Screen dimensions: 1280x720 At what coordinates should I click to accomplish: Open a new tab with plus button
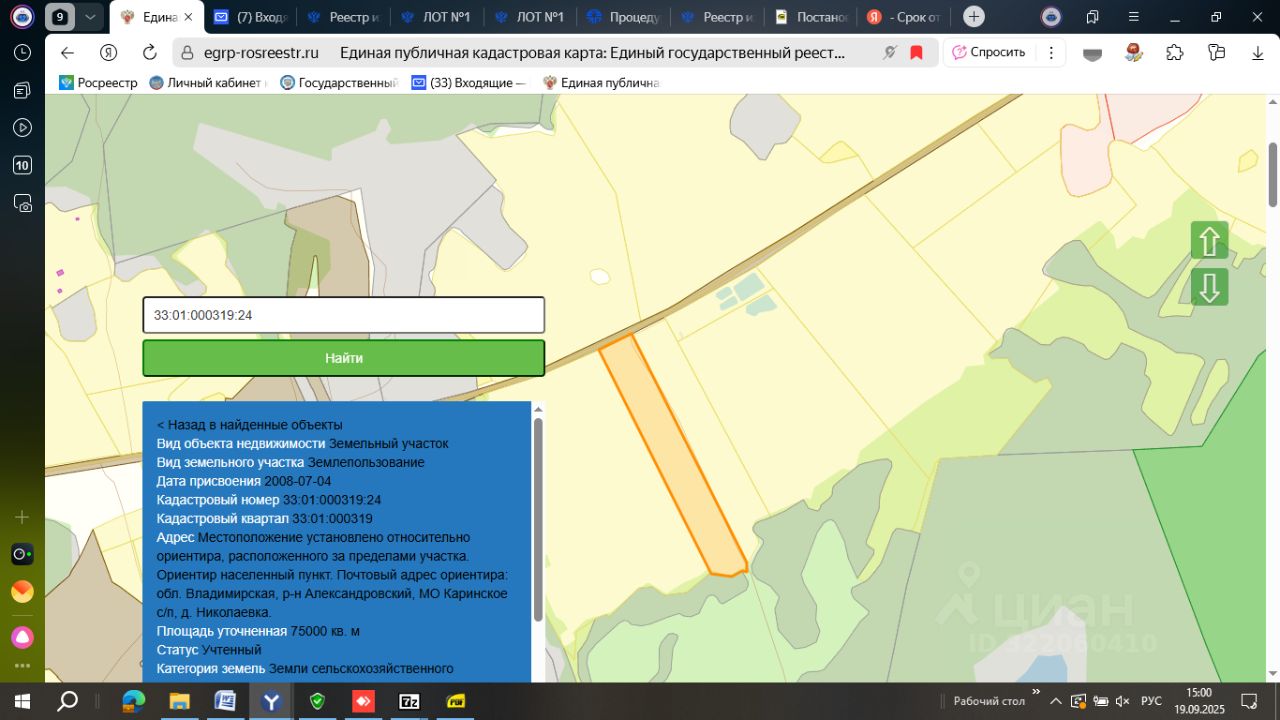(x=974, y=17)
